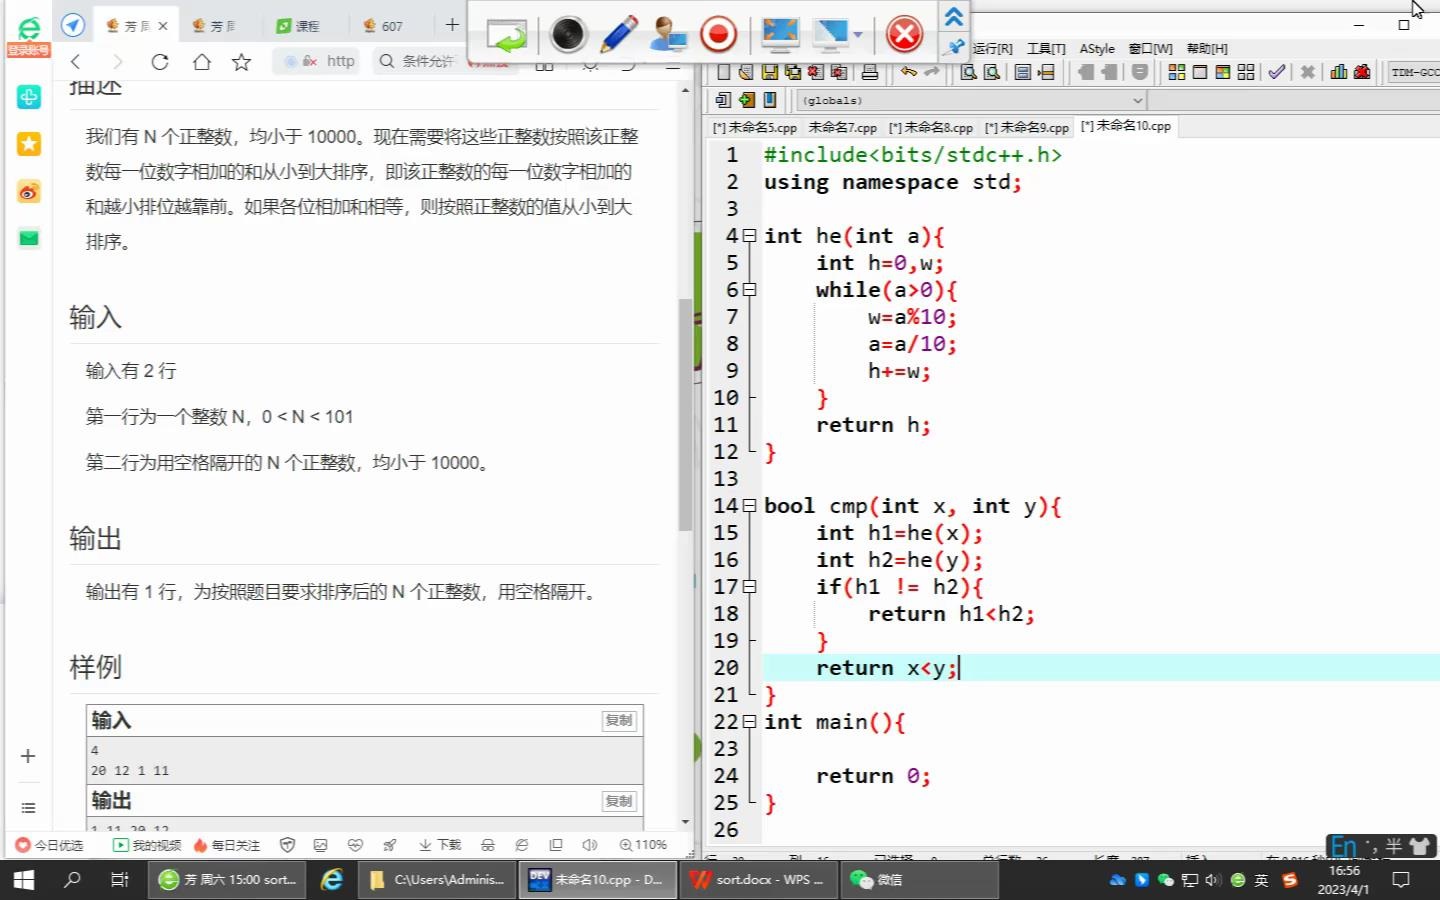Collapse the he function fold at line 4
This screenshot has height=900, width=1440.
(749, 236)
